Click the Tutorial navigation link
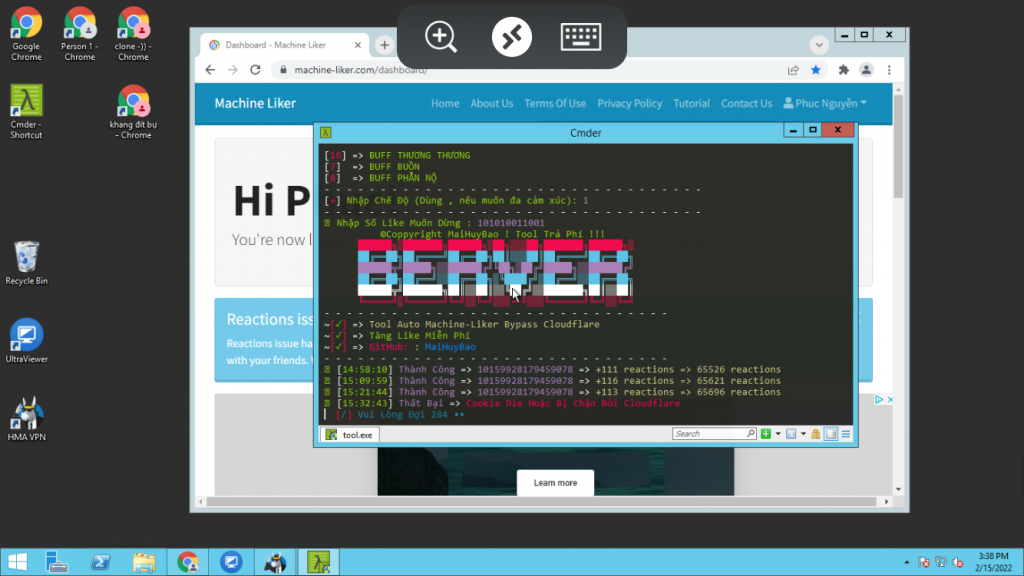Image resolution: width=1024 pixels, height=576 pixels. tap(691, 103)
